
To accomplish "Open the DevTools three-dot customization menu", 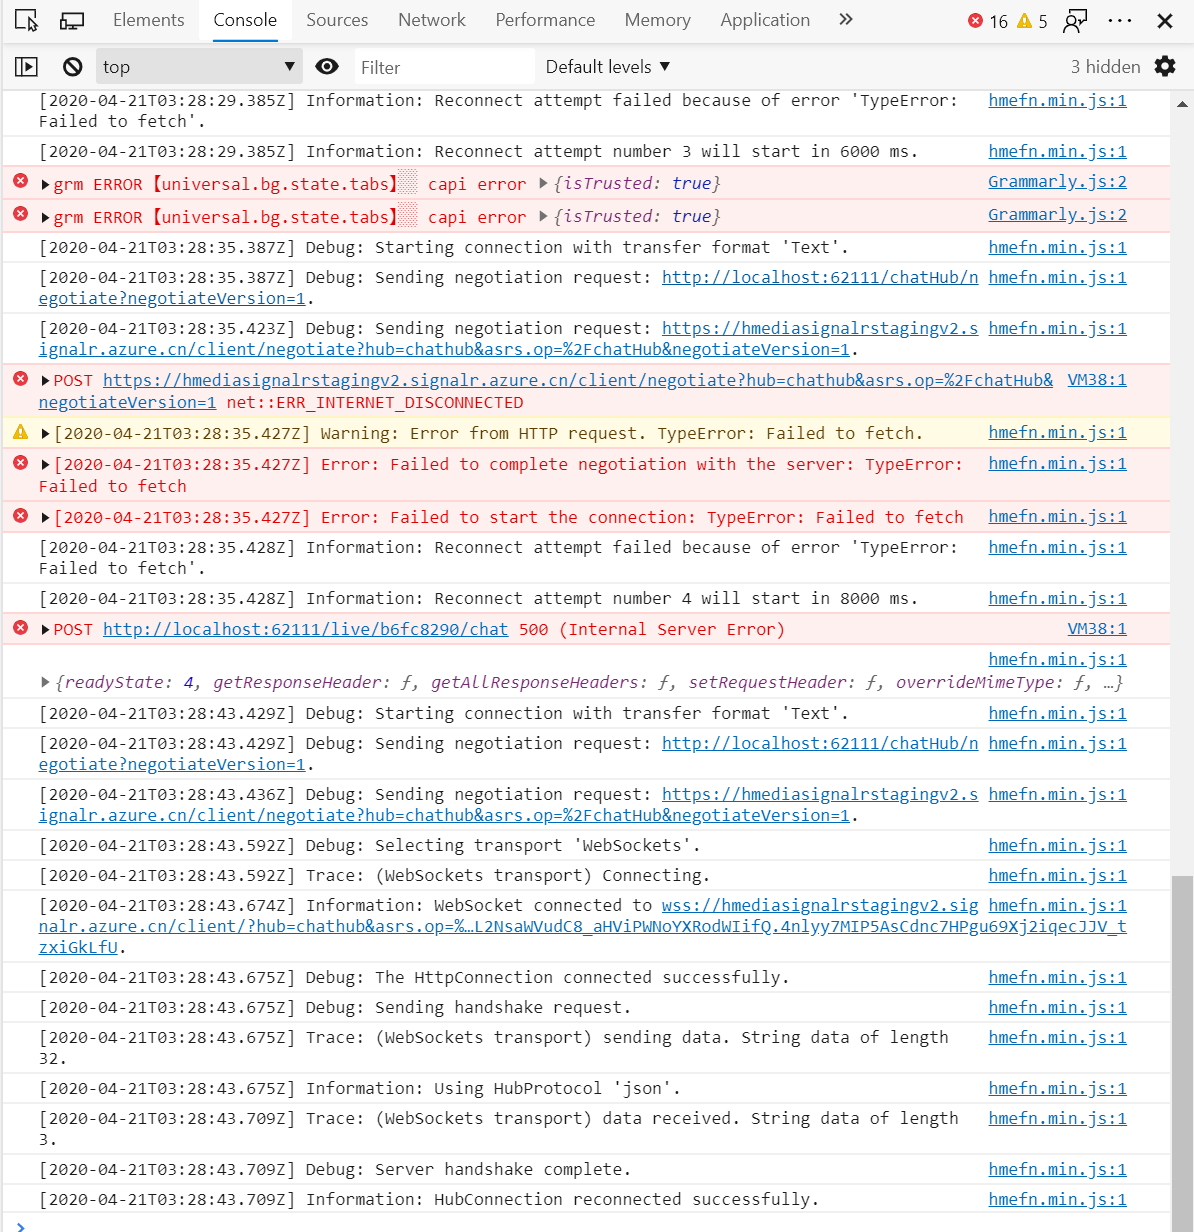I will [1121, 19].
